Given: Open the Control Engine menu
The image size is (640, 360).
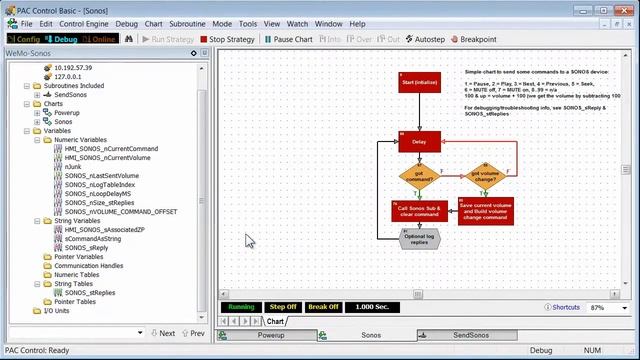Looking at the screenshot, I should [84, 24].
